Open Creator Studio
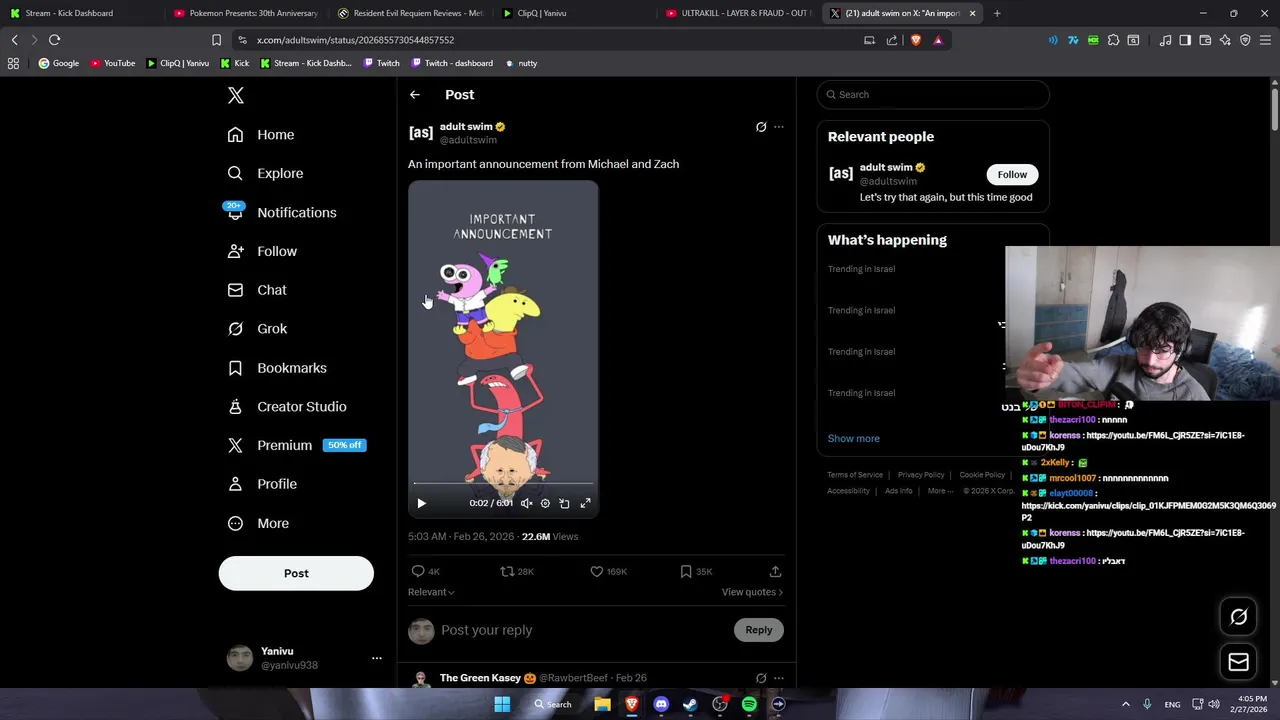The height and width of the screenshot is (720, 1280). (x=287, y=407)
